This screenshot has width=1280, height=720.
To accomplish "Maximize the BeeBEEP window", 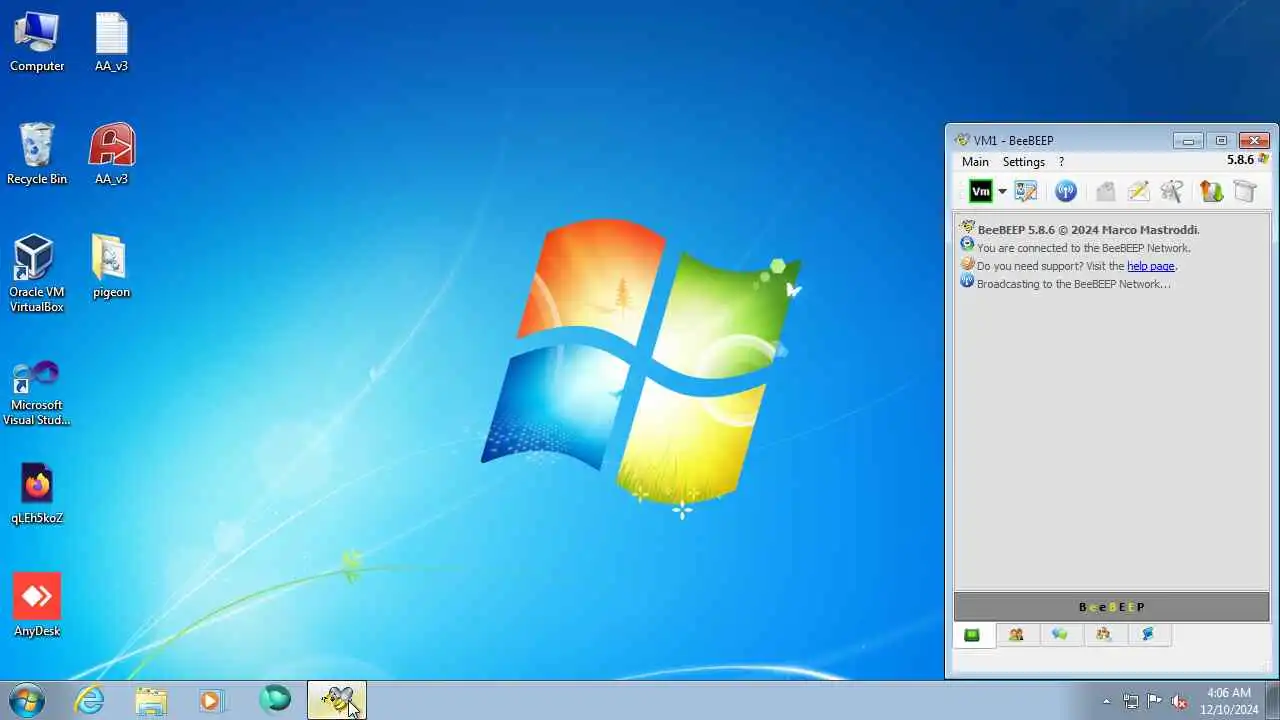I will coord(1221,141).
